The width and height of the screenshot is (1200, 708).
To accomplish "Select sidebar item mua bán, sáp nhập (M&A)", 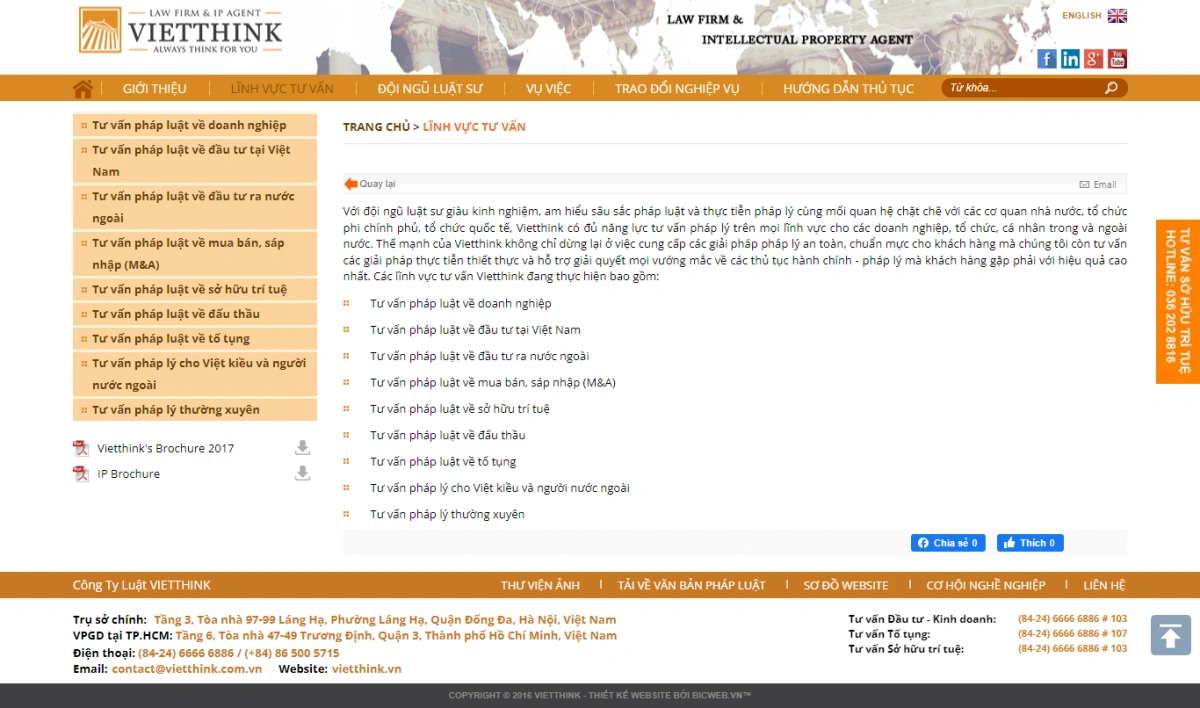I will tap(195, 254).
